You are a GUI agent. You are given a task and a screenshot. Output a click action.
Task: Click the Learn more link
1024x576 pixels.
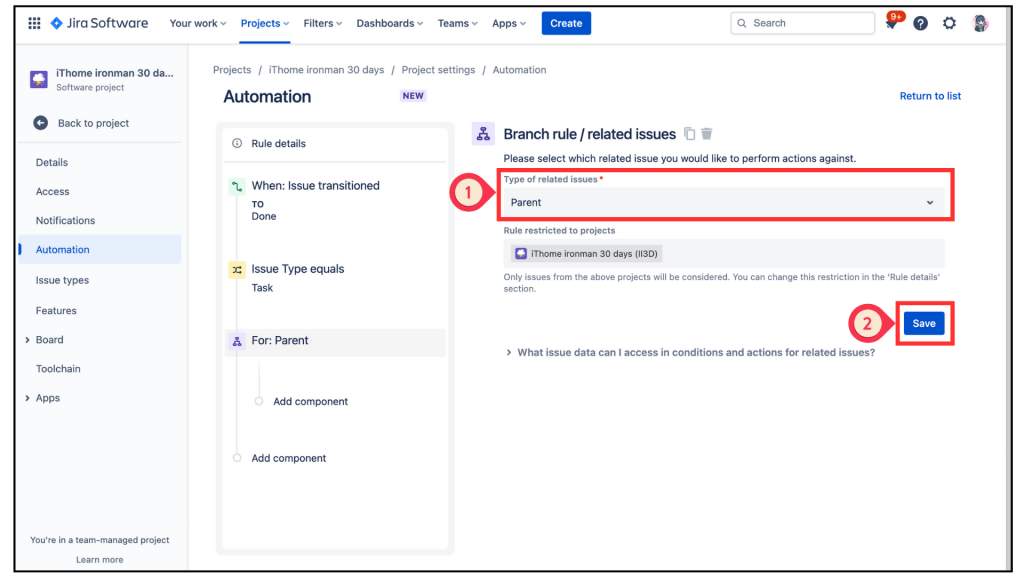pyautogui.click(x=99, y=560)
